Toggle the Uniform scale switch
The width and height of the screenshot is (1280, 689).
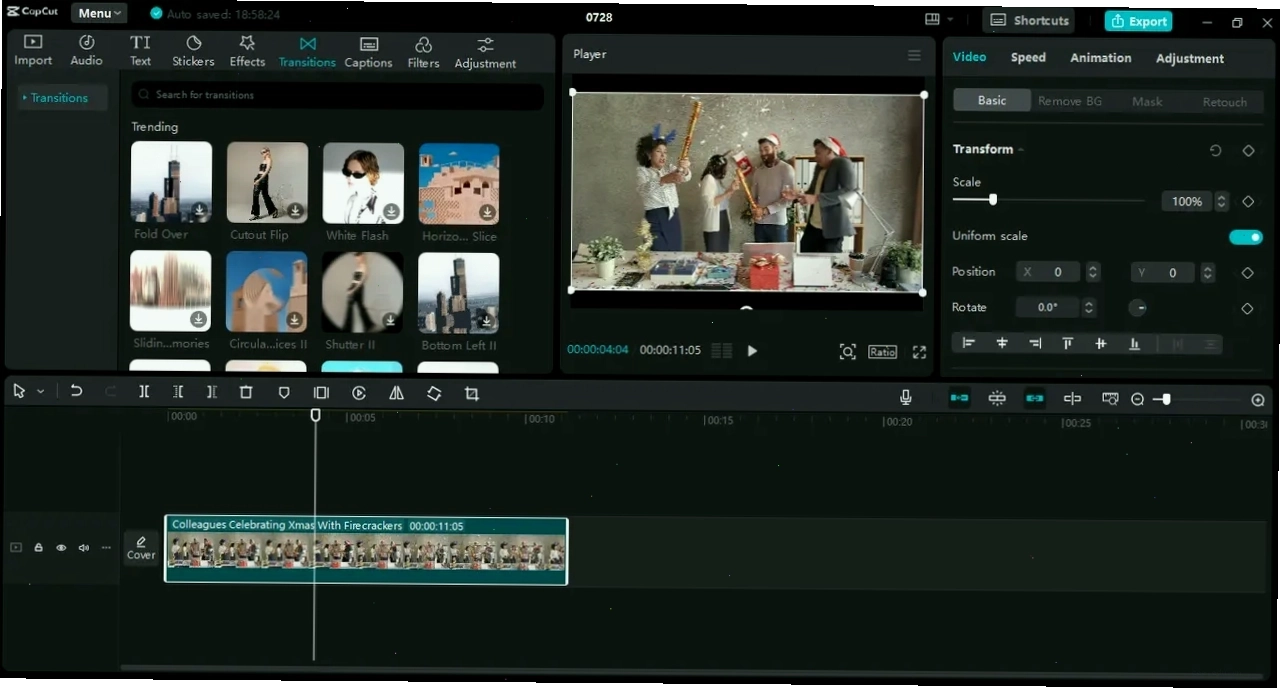[1245, 237]
